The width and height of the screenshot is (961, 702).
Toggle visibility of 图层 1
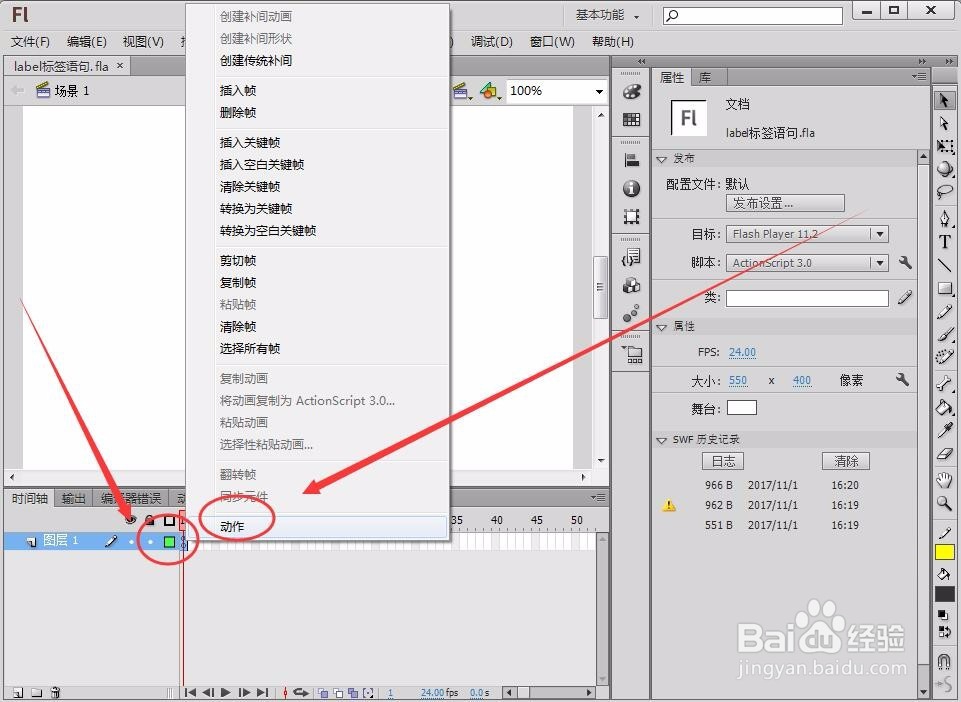tap(130, 540)
